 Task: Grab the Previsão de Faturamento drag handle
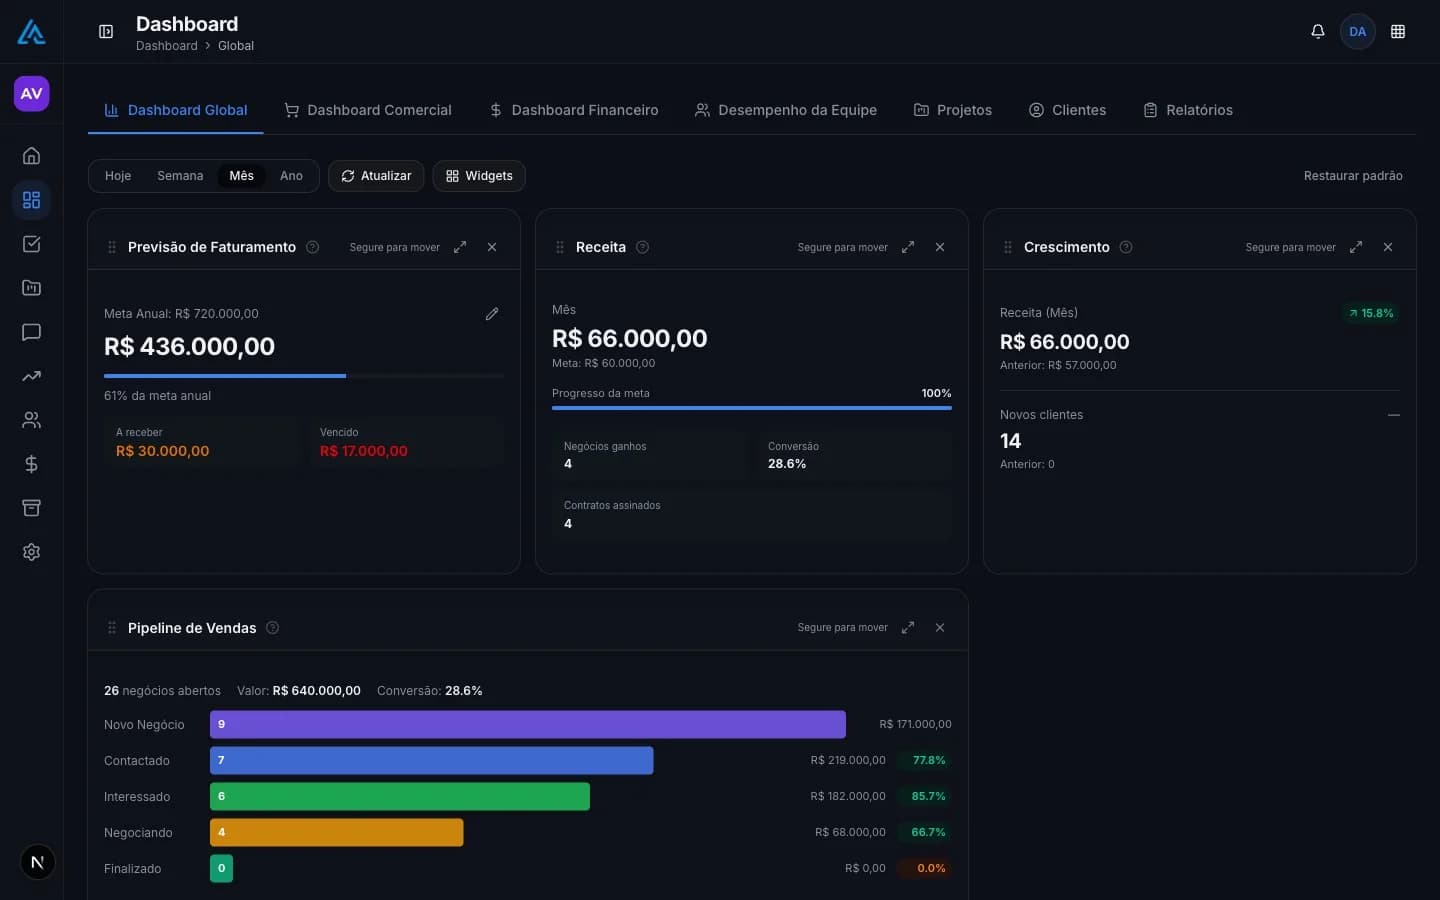click(x=112, y=247)
